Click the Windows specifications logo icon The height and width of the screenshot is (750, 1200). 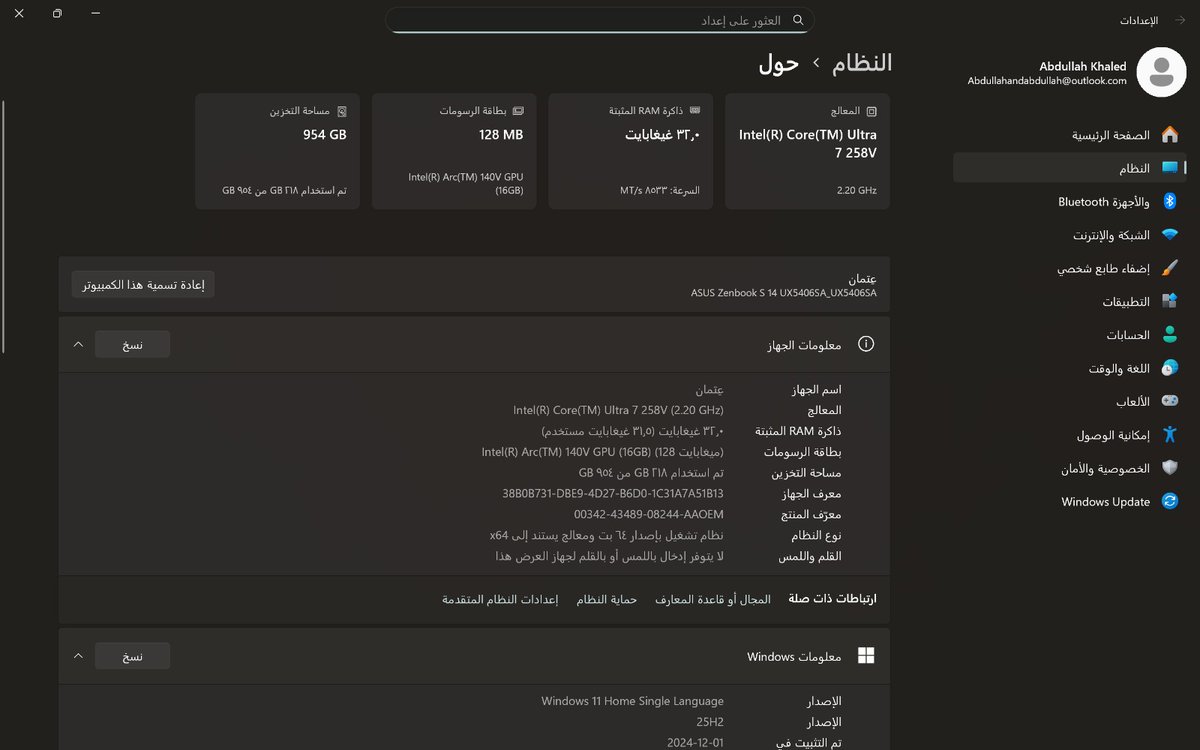tap(866, 656)
